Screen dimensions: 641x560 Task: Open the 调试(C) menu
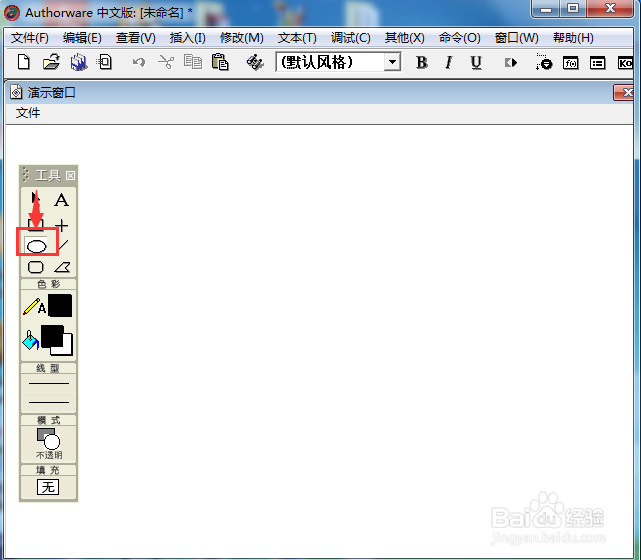coord(351,38)
